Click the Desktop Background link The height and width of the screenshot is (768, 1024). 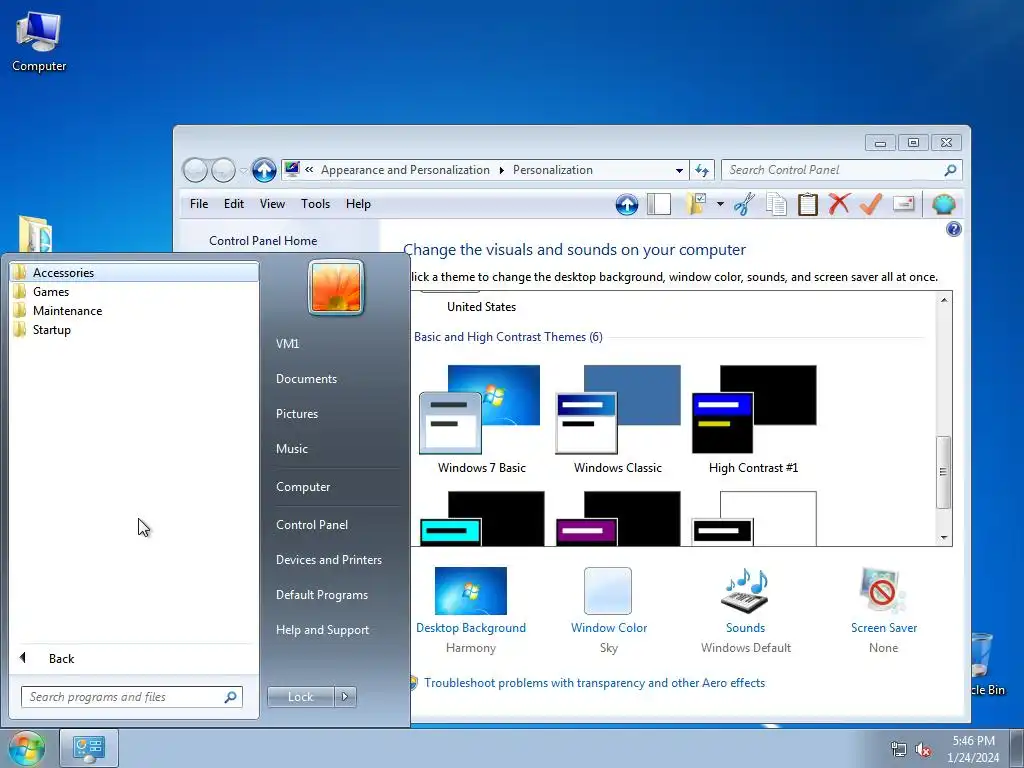tap(470, 628)
